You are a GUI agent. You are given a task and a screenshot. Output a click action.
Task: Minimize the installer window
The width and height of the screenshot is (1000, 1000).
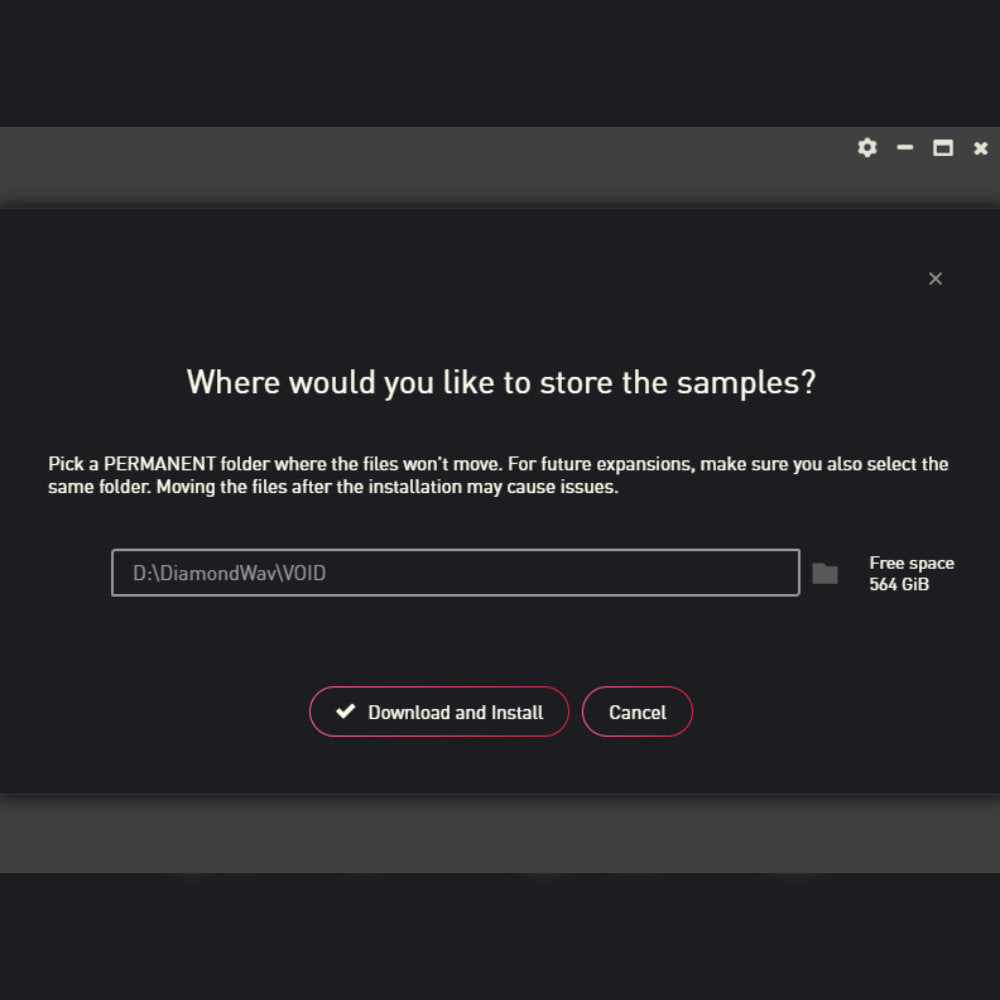tap(905, 148)
